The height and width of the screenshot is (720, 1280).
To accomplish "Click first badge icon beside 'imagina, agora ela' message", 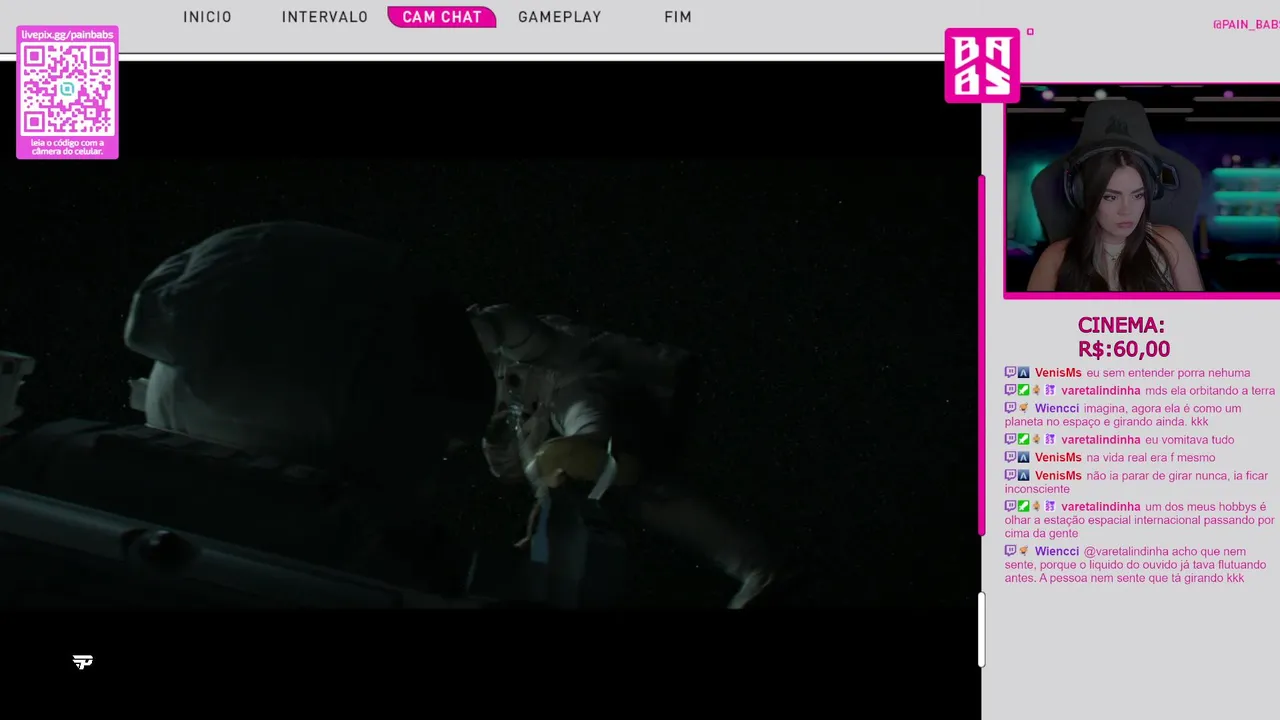I will tap(1010, 409).
